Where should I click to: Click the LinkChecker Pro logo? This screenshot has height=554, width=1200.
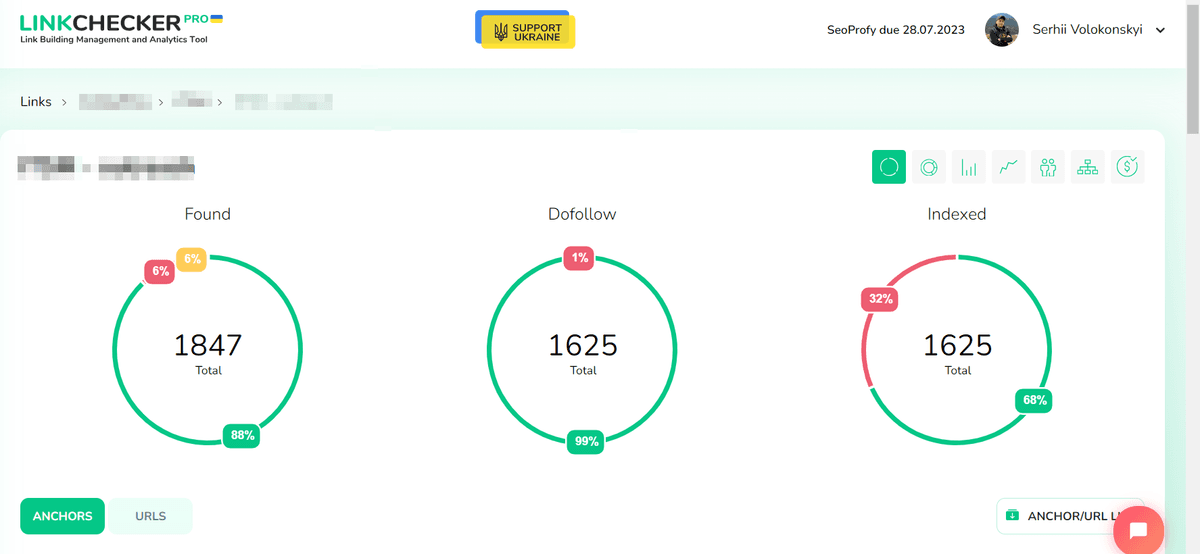point(121,28)
